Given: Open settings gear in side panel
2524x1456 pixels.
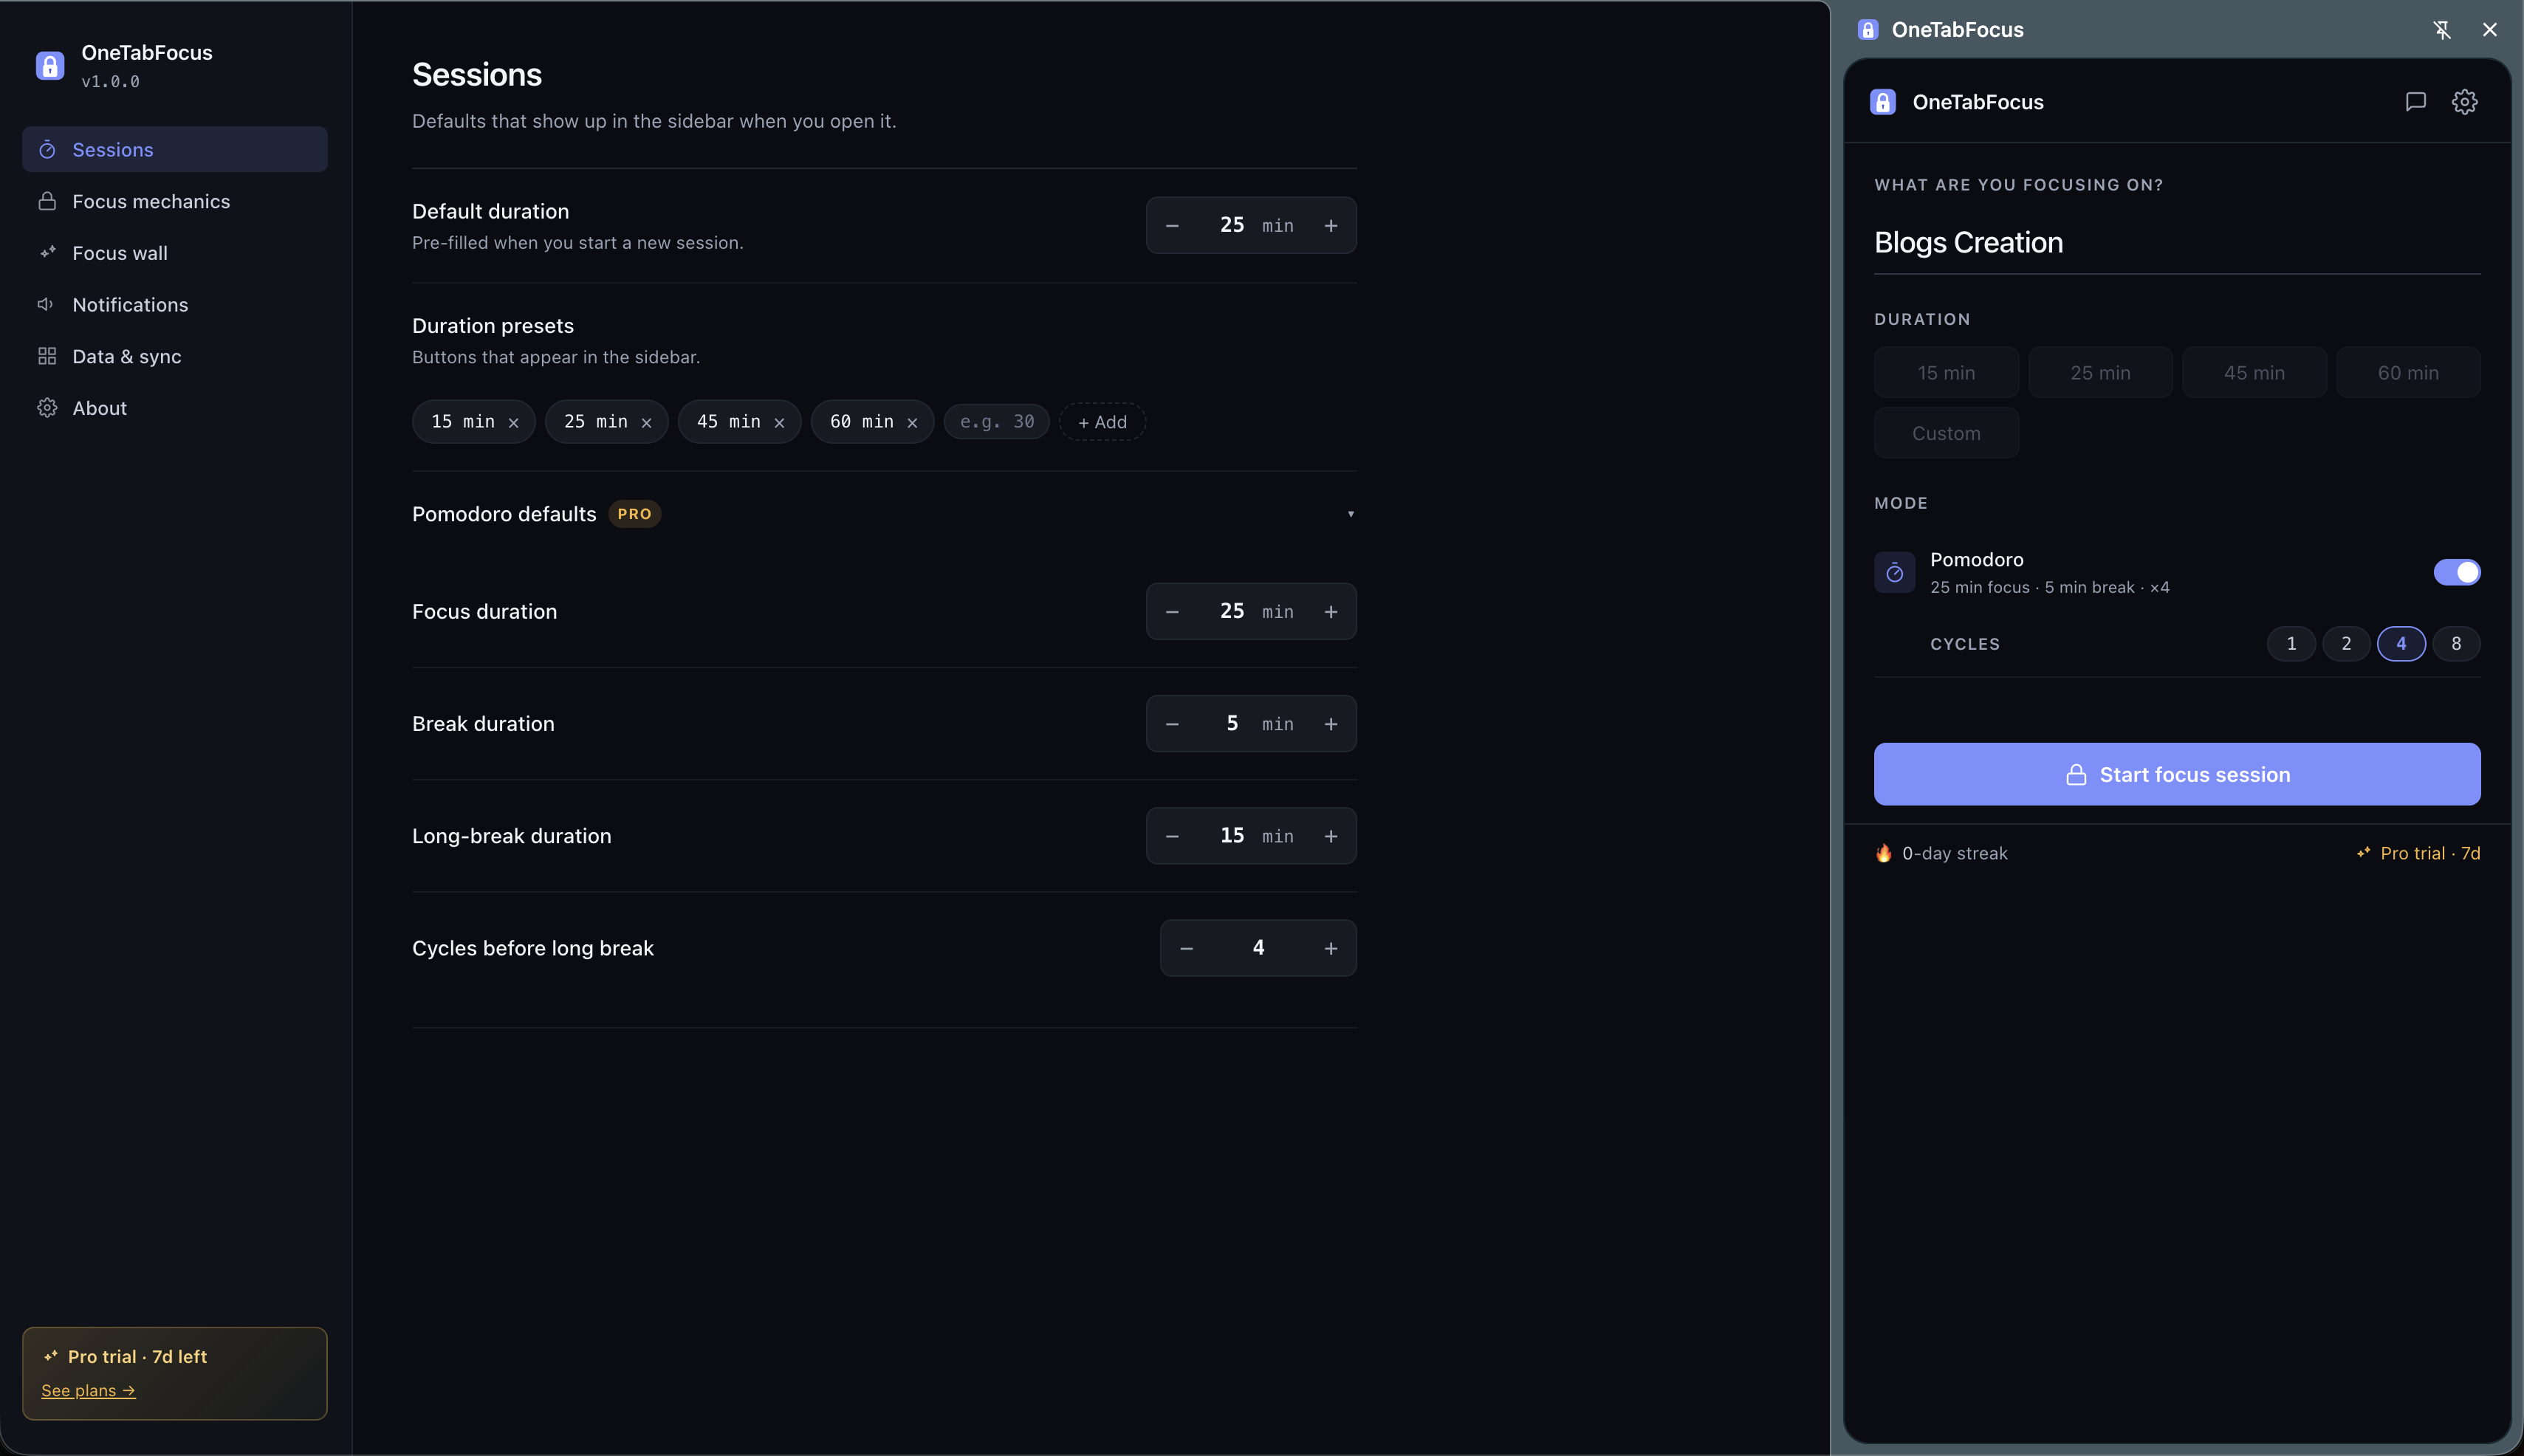Looking at the screenshot, I should [x=2465, y=102].
